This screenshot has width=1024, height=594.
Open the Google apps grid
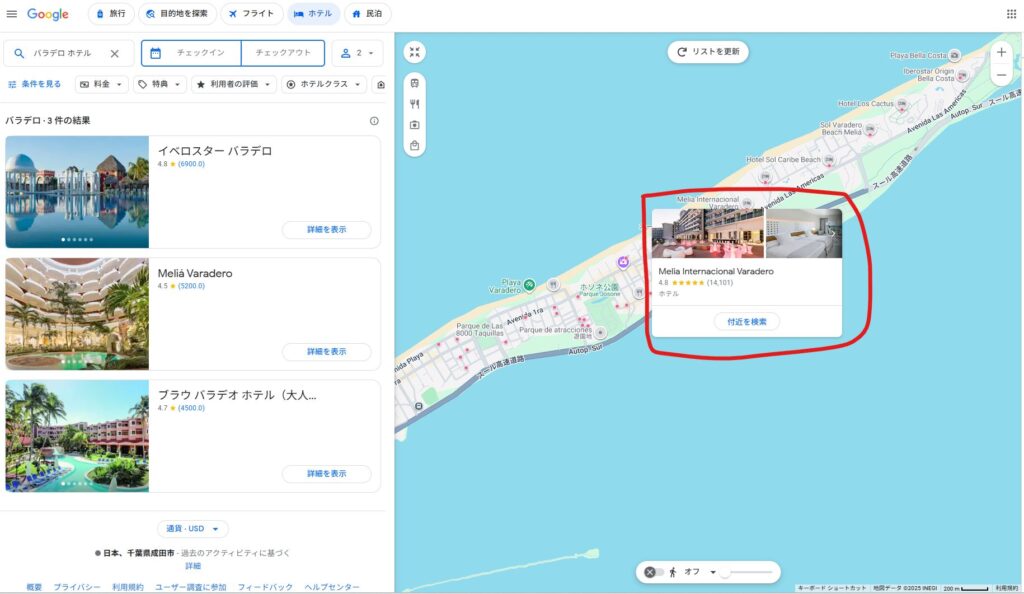click(x=1010, y=14)
